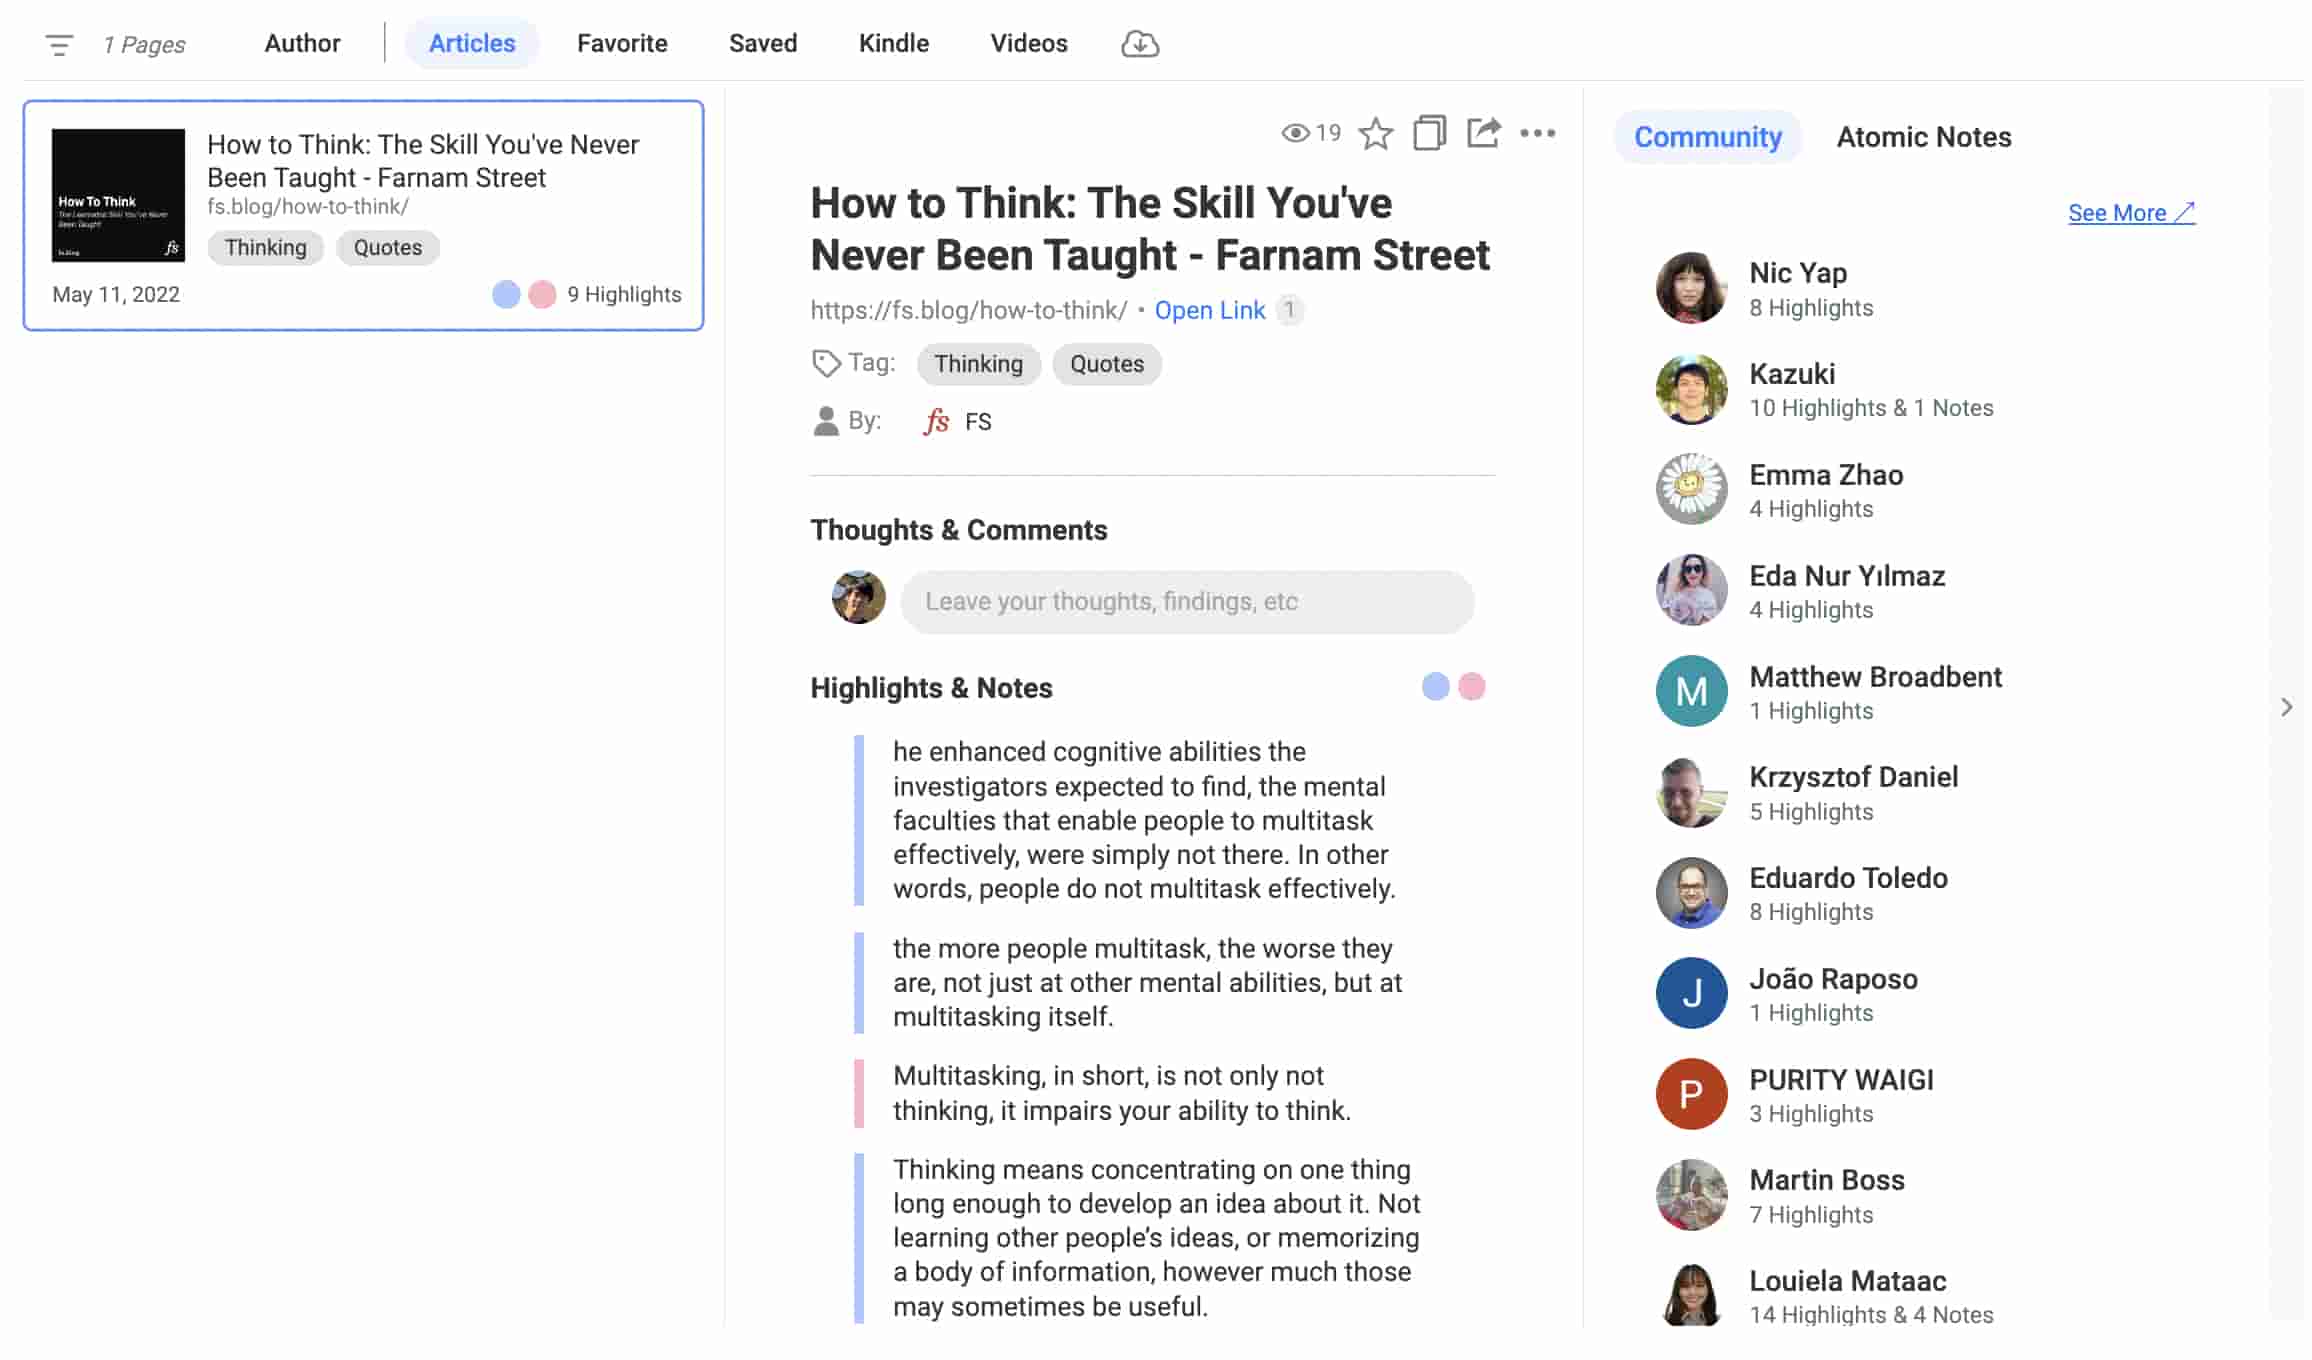This screenshot has width=2312, height=1360.
Task: Click the https://fs.blog/how-to-think/ URL
Action: [x=969, y=310]
